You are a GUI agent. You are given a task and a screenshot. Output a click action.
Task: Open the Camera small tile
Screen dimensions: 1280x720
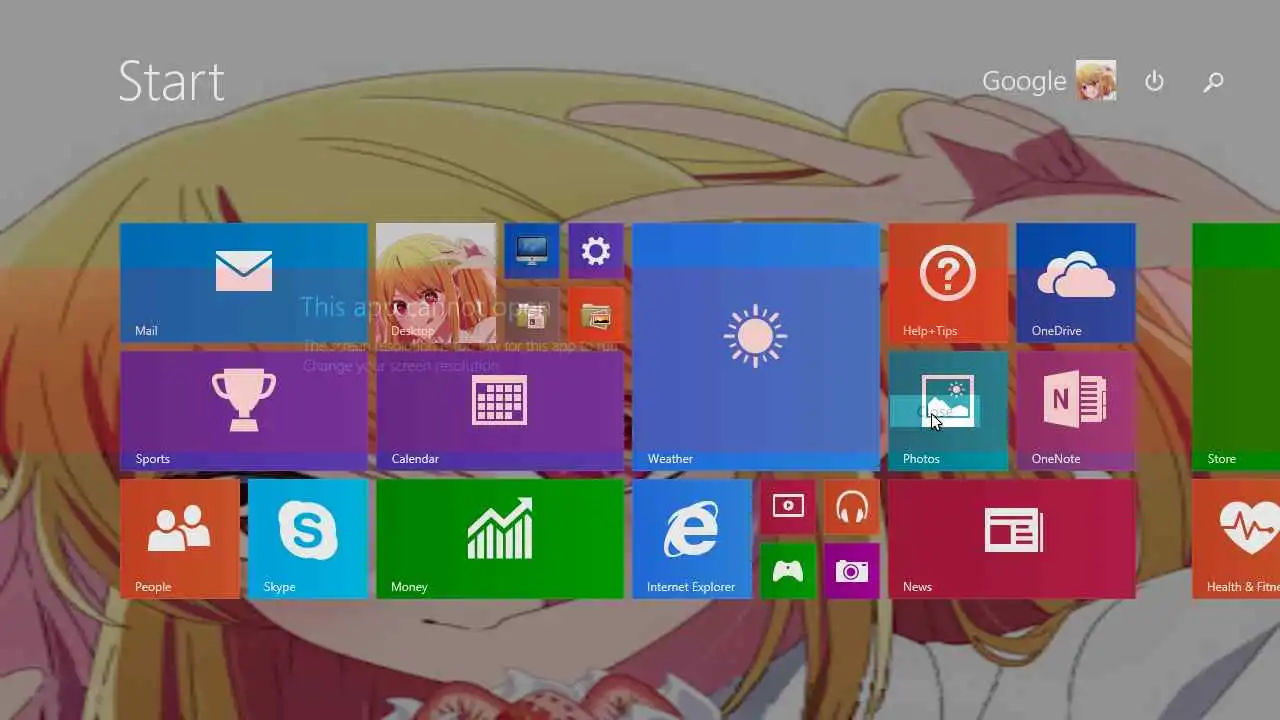tap(852, 571)
